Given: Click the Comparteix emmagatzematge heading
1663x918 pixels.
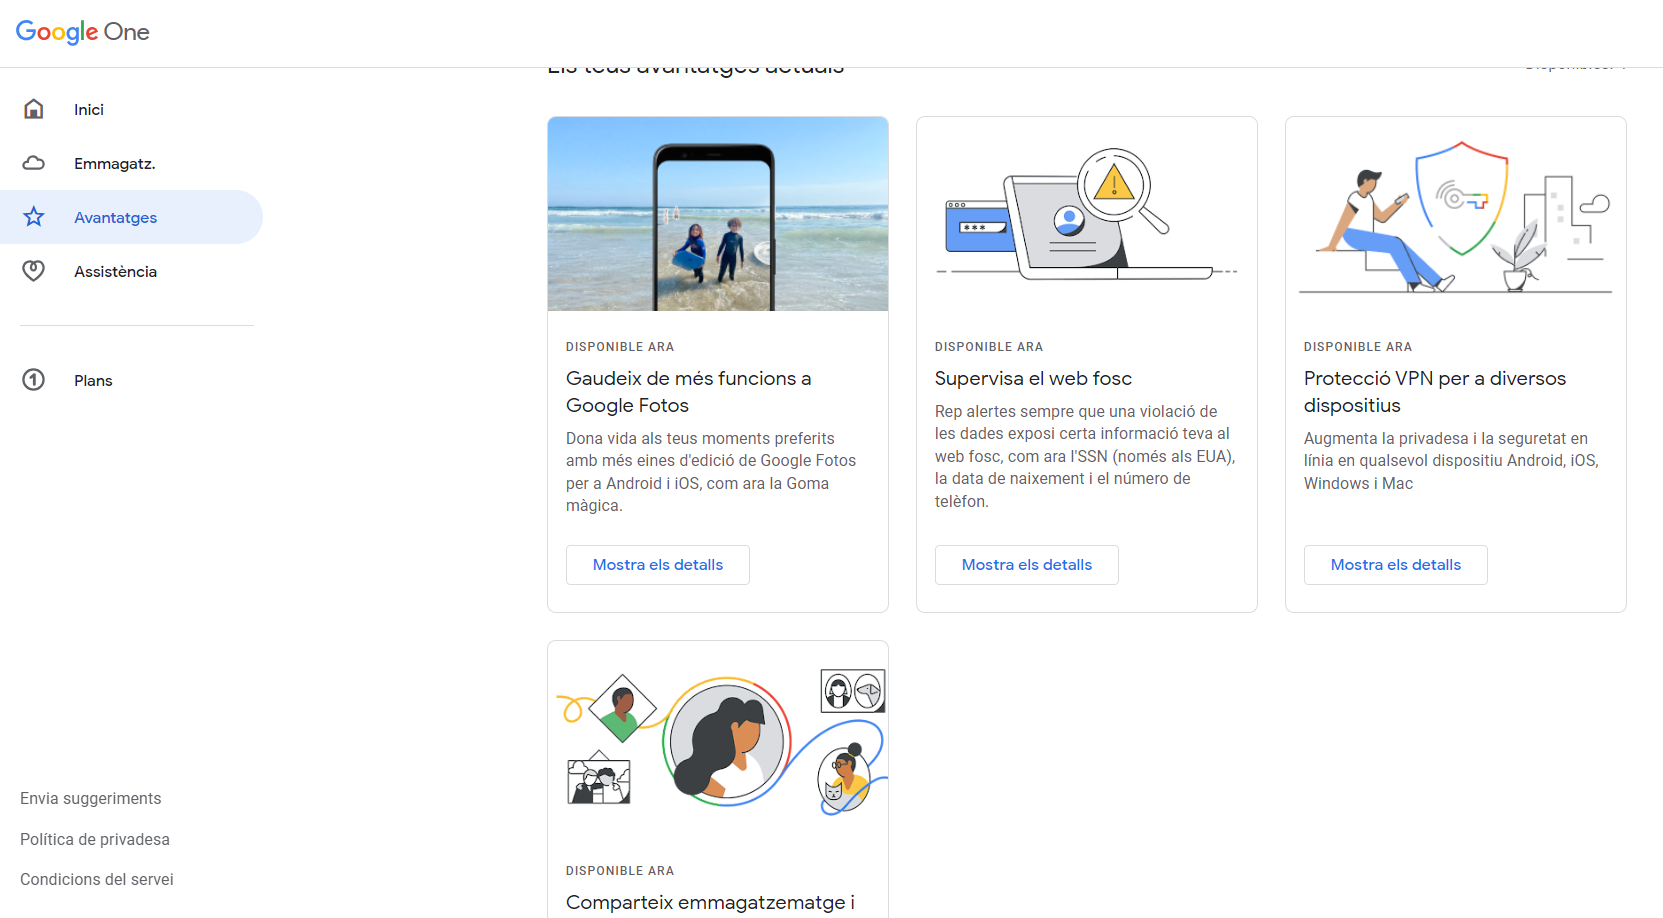Looking at the screenshot, I should 711,903.
